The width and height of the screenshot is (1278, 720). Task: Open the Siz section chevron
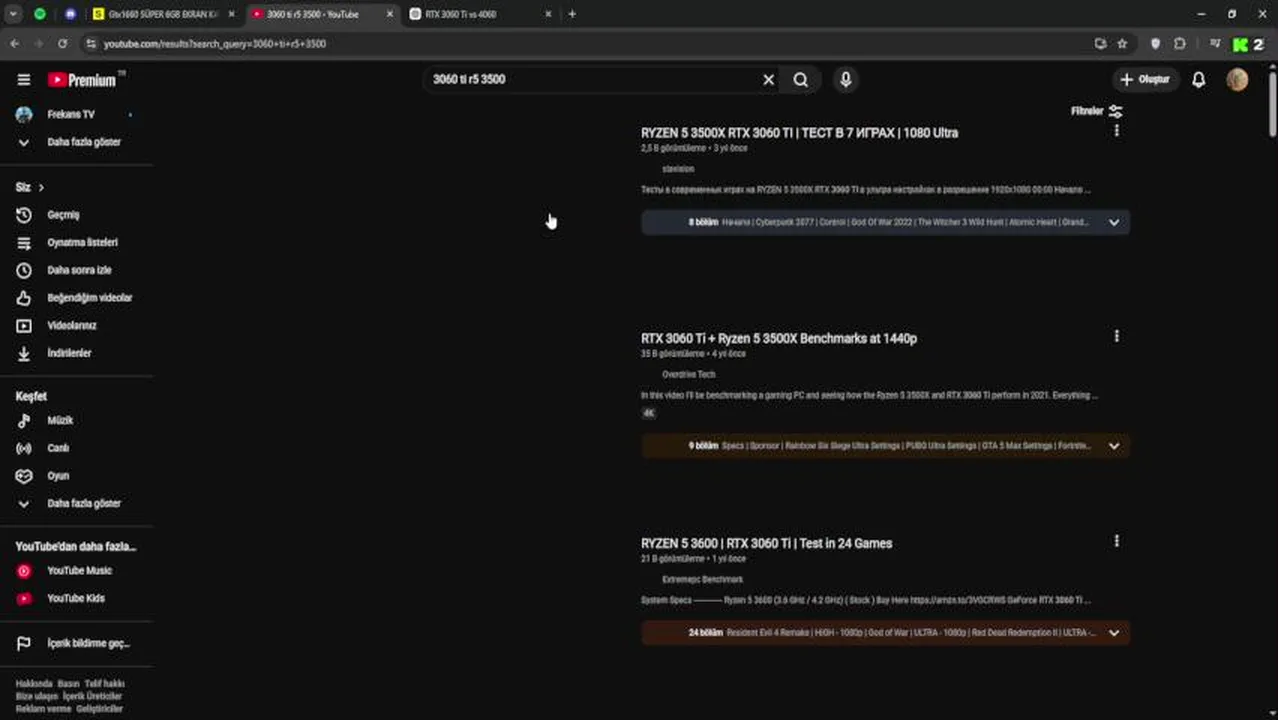tap(41, 188)
